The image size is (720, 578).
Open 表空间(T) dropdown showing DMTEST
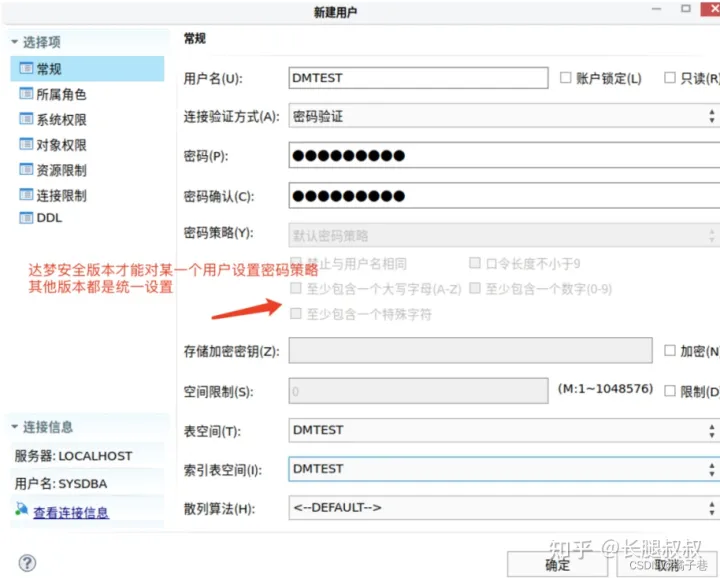pos(504,430)
